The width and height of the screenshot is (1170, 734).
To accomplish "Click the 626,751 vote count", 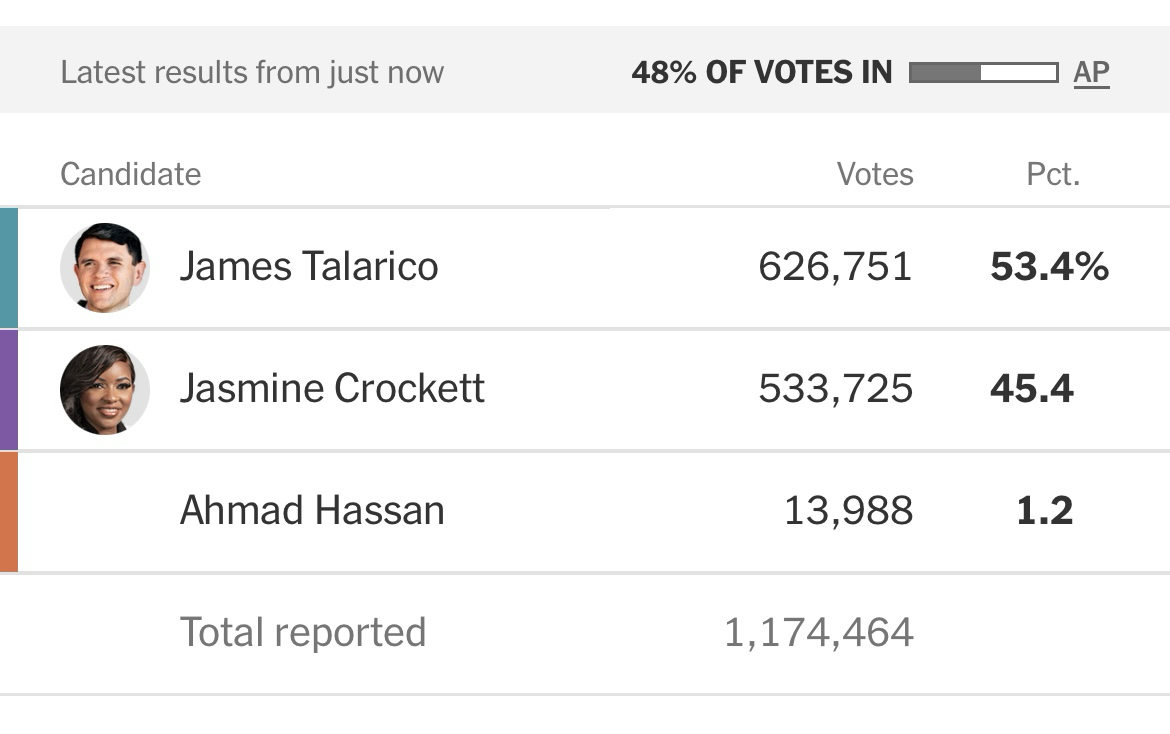I will tap(835, 267).
